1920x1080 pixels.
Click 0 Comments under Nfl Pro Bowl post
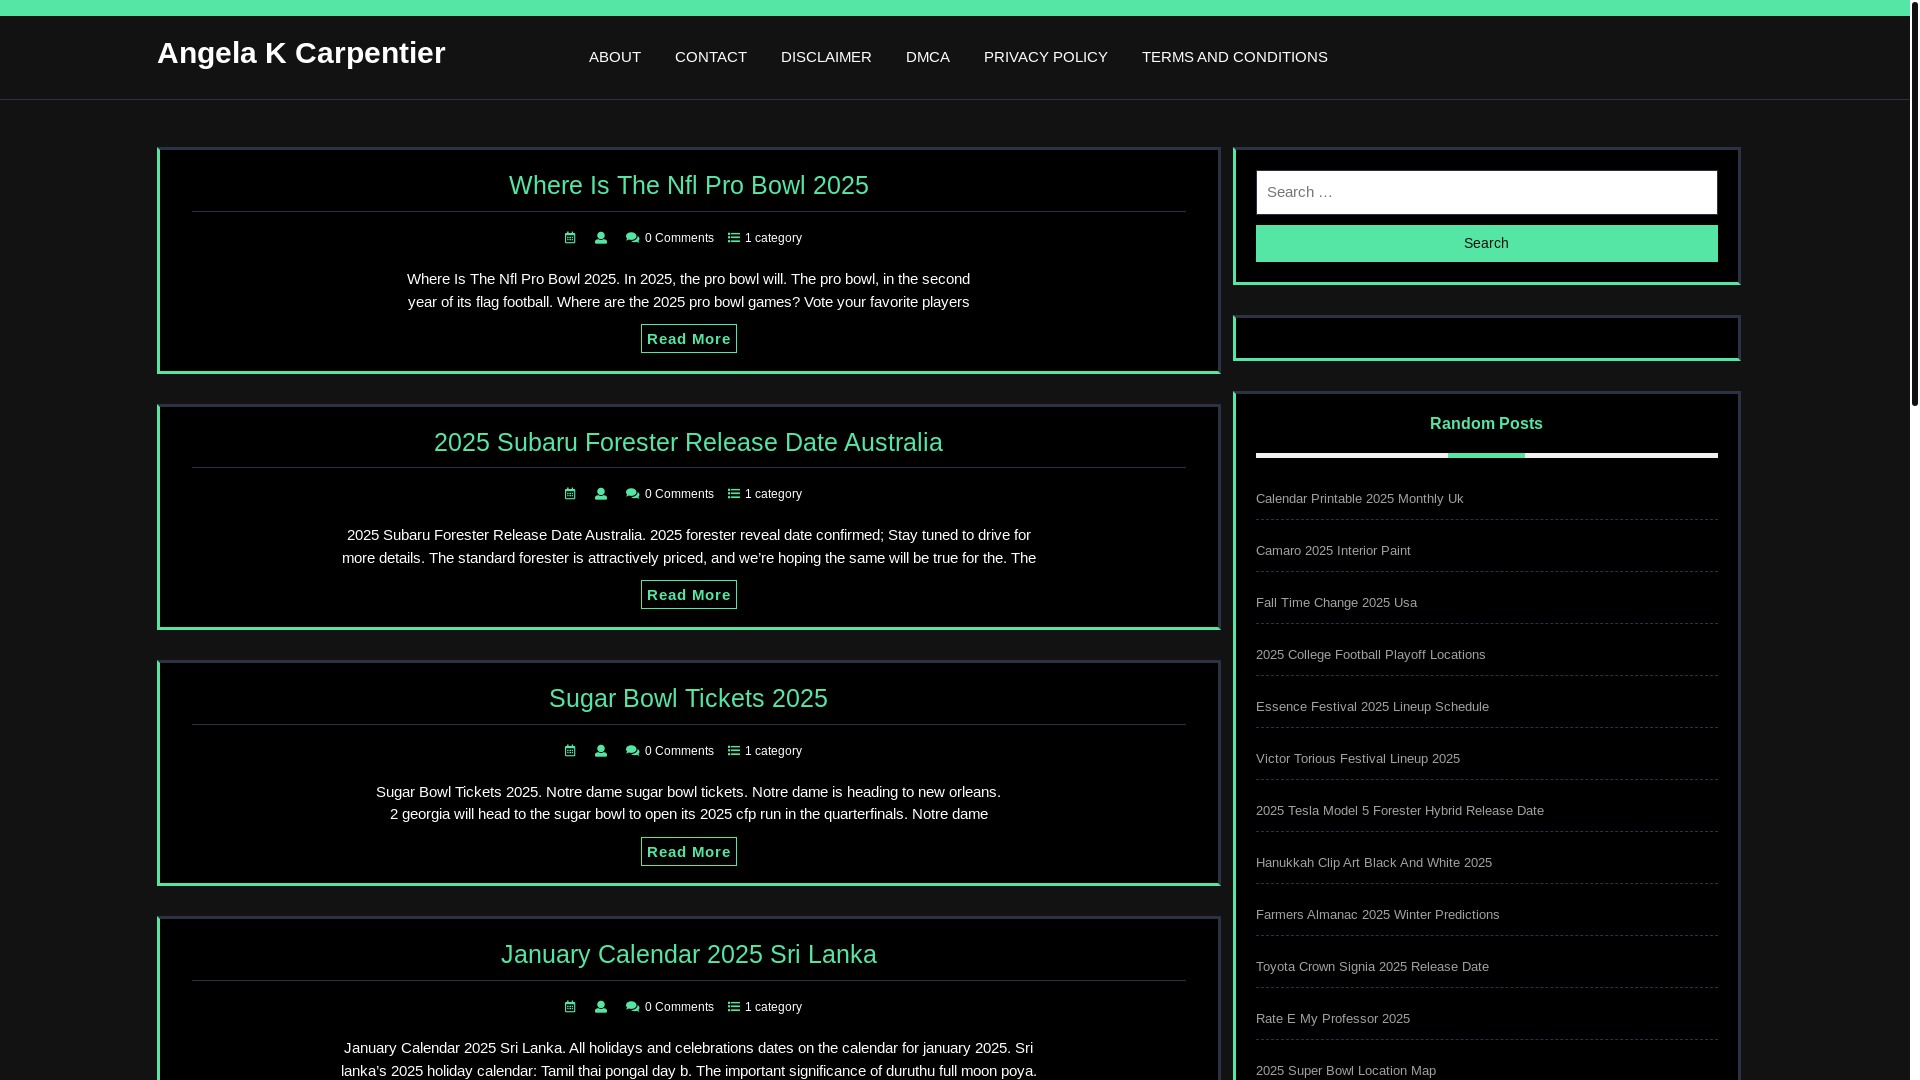679,238
